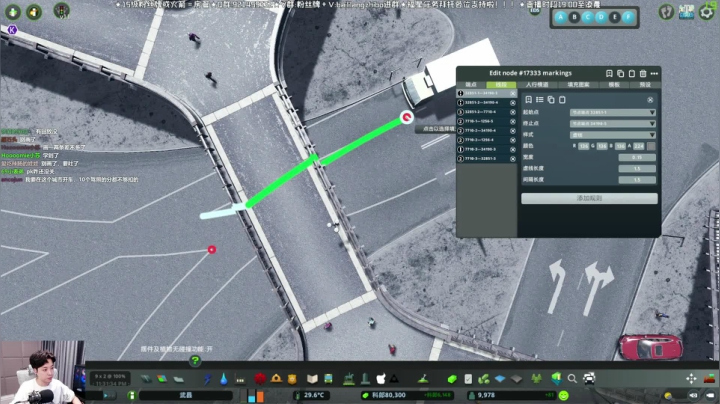Click the magnifier search icon in toolbar
Viewport: 720px width, 404px height.
572,379
